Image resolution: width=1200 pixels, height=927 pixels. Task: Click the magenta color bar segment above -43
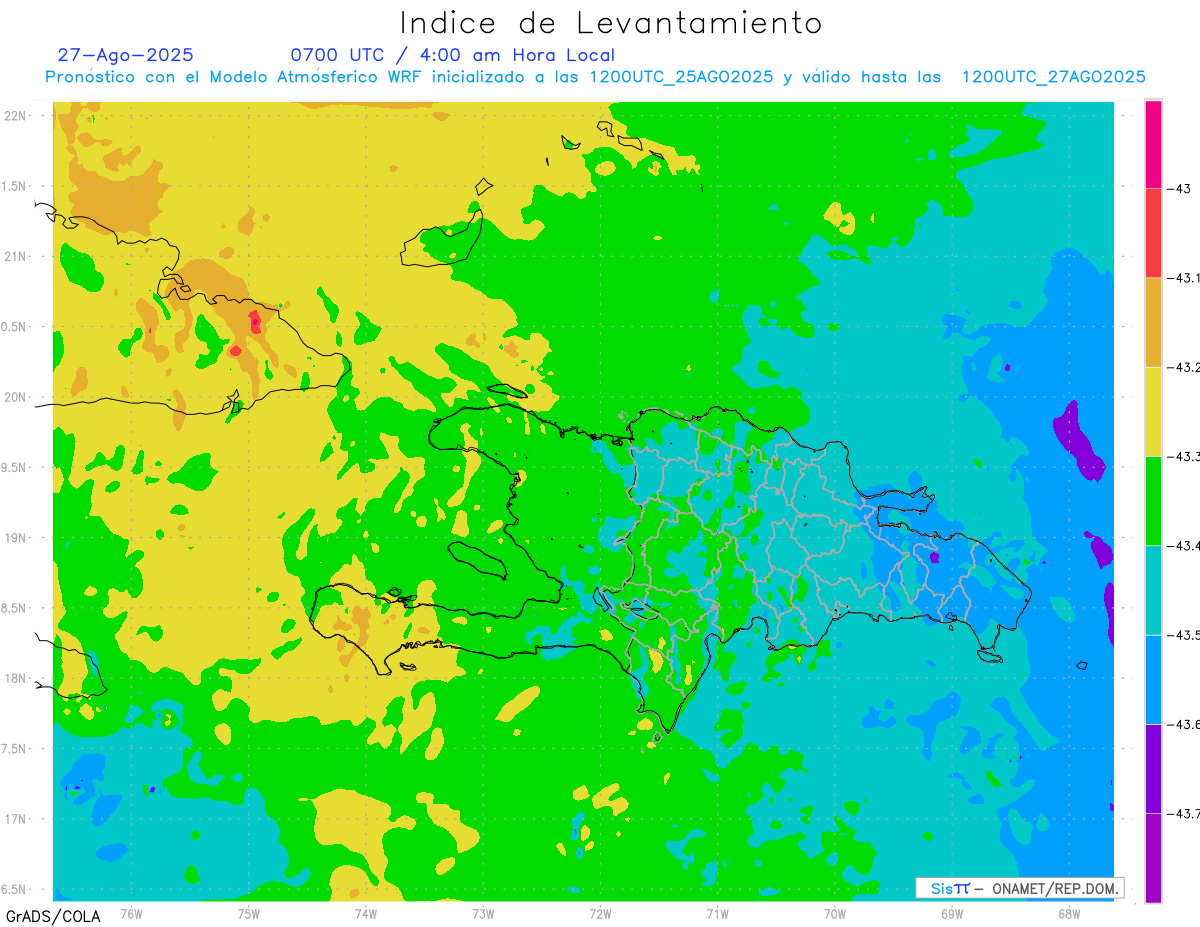coord(1153,144)
